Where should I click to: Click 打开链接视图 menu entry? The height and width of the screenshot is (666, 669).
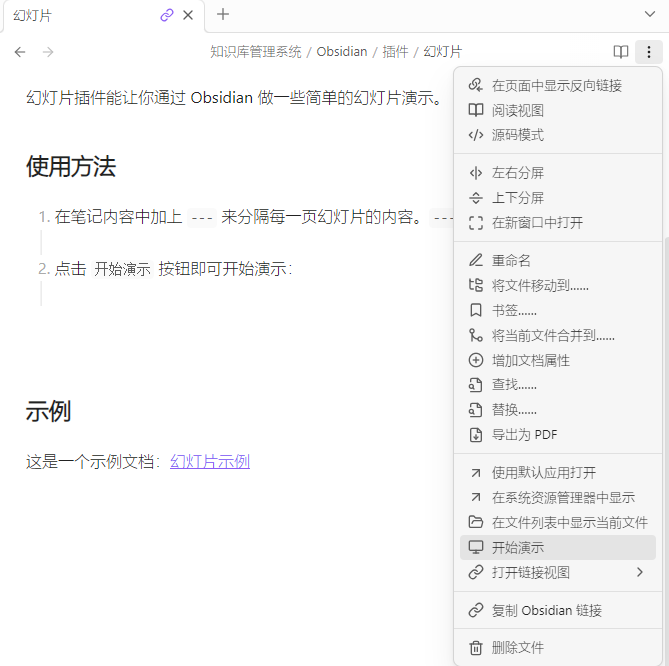558,572
